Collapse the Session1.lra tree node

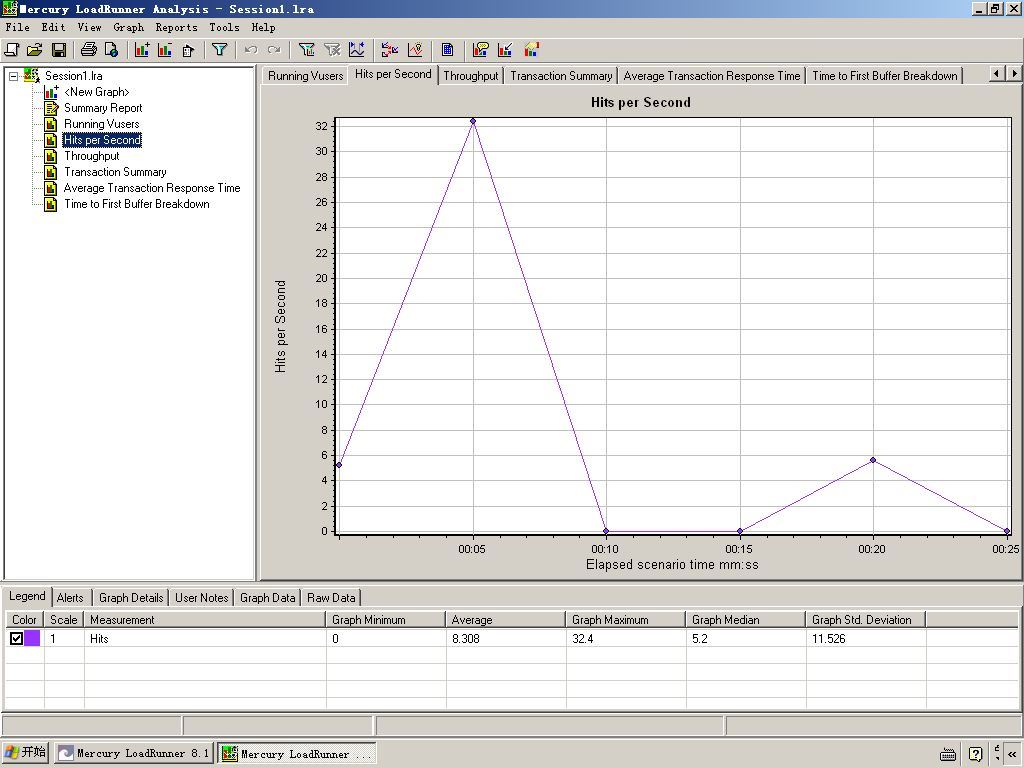pyautogui.click(x=13, y=76)
